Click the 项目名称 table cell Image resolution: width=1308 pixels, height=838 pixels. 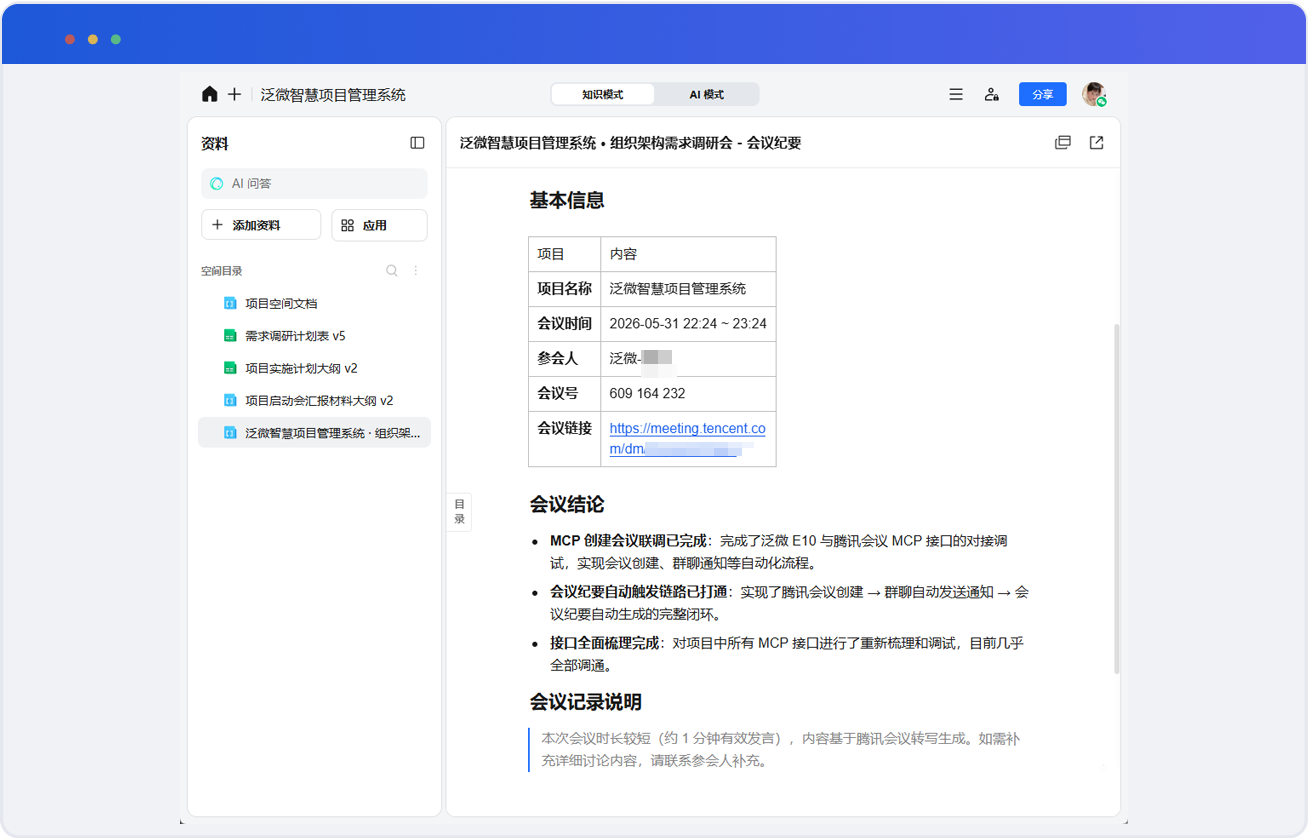[x=564, y=289]
